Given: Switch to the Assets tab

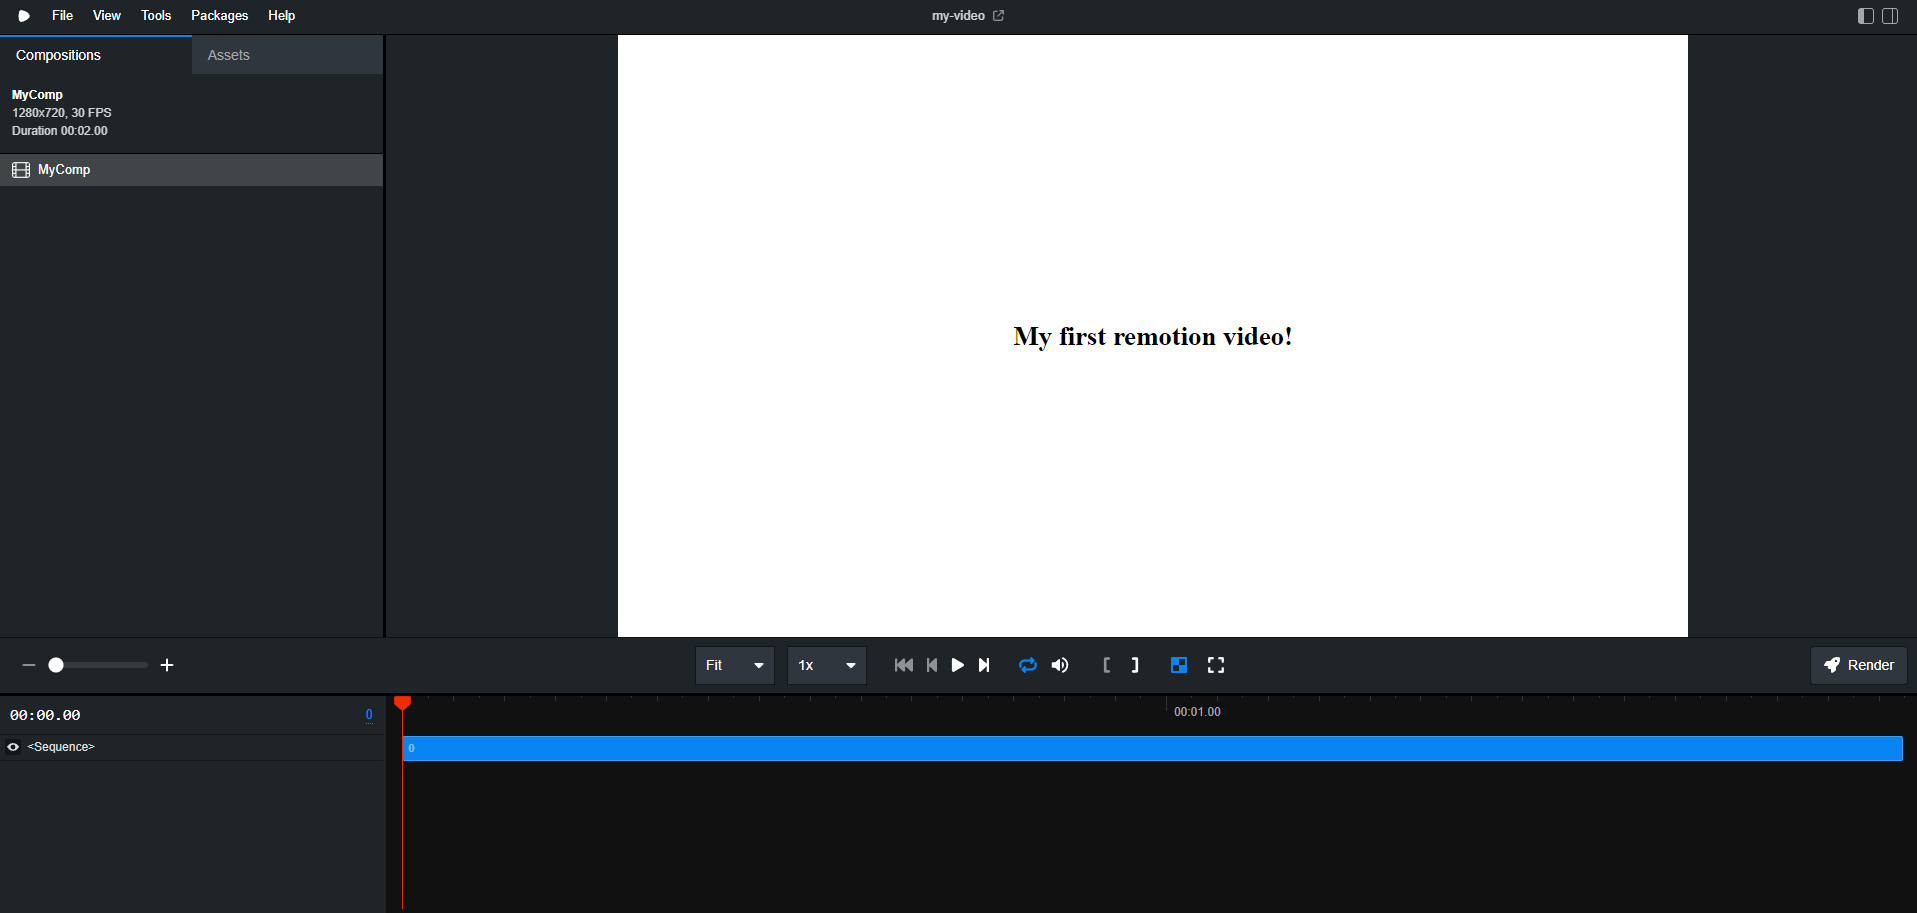Looking at the screenshot, I should point(229,55).
